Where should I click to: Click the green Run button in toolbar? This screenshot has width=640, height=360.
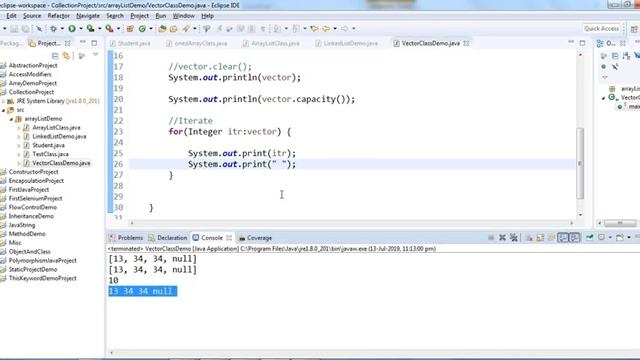[x=72, y=29]
